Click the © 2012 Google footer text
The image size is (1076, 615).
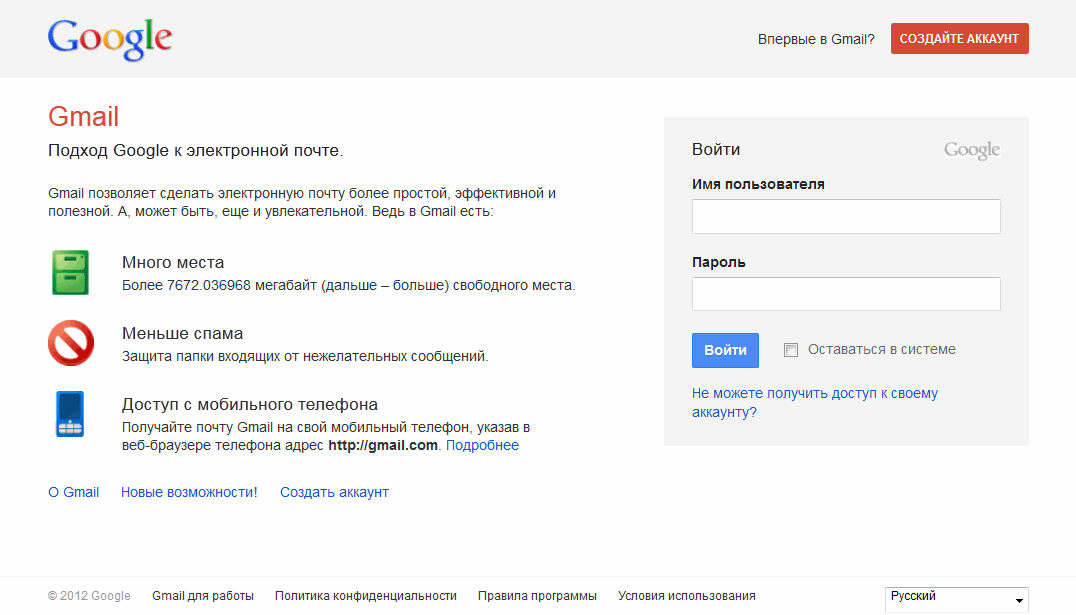click(89, 596)
